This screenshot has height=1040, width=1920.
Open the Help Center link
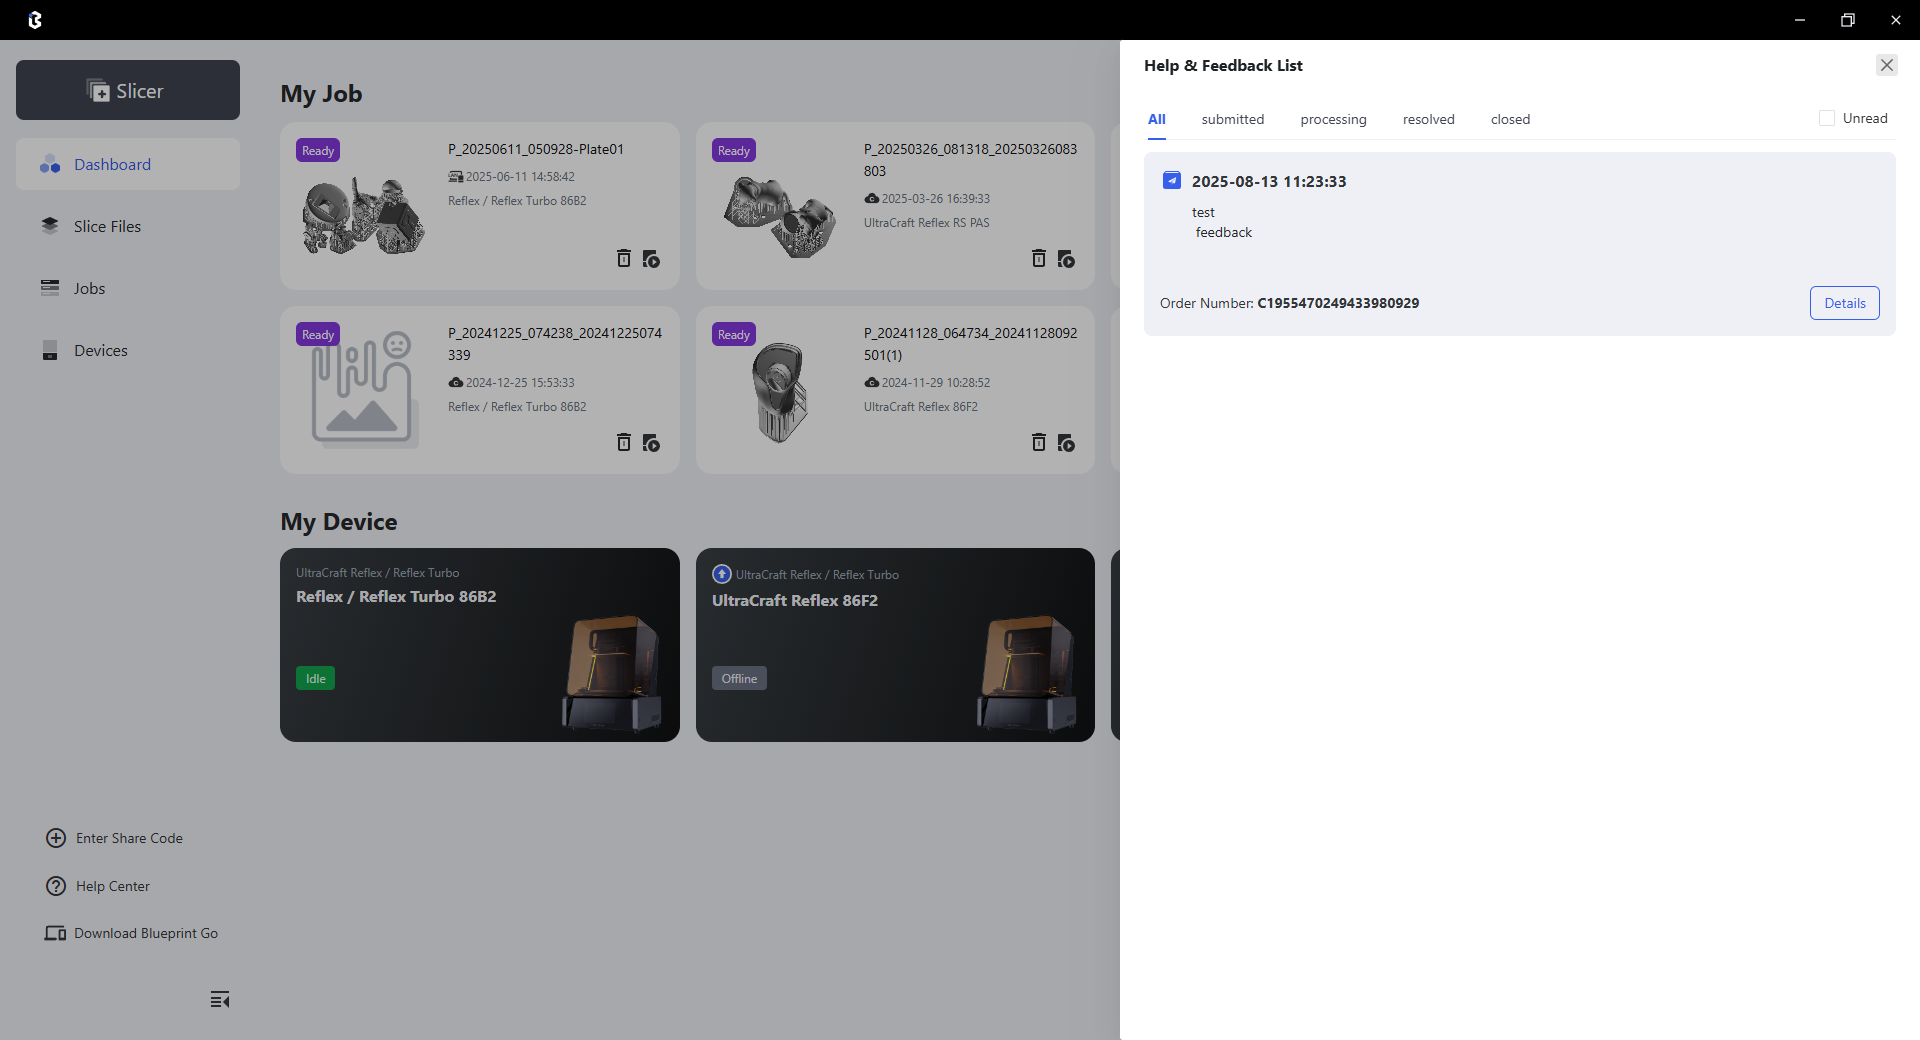(112, 886)
